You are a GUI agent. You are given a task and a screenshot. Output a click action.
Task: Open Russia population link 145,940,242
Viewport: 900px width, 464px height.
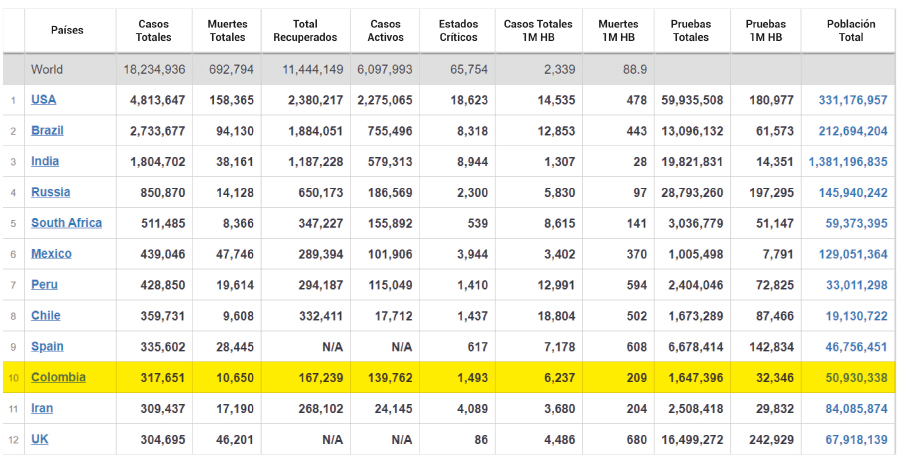point(853,193)
